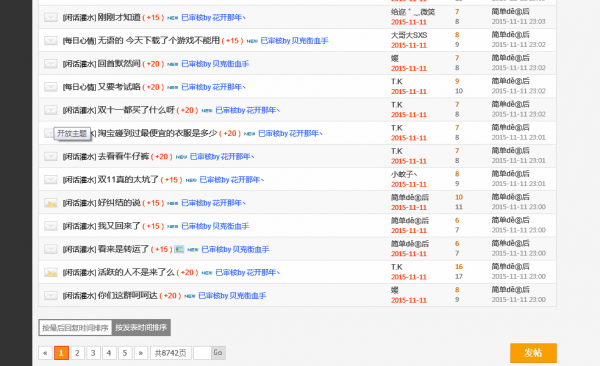Image resolution: width=600 pixels, height=366 pixels.
Task: Click the 发帖 orange button
Action: coord(533,353)
